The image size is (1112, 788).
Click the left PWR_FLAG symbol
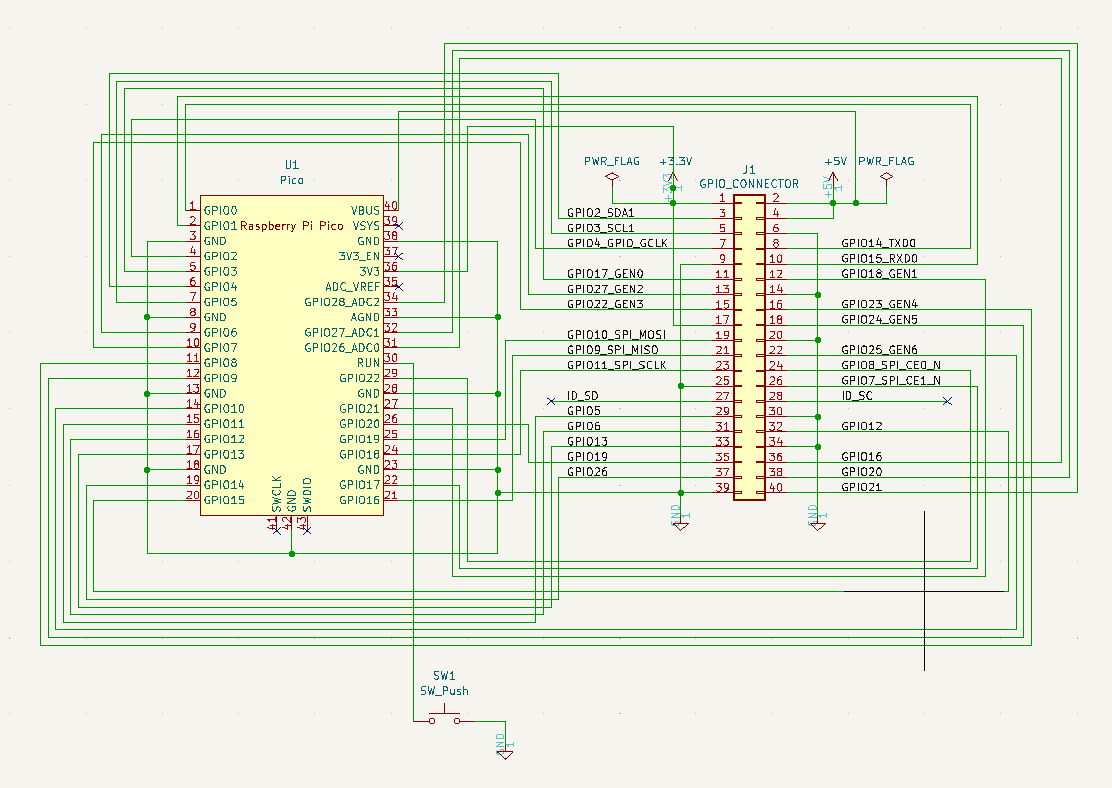612,178
